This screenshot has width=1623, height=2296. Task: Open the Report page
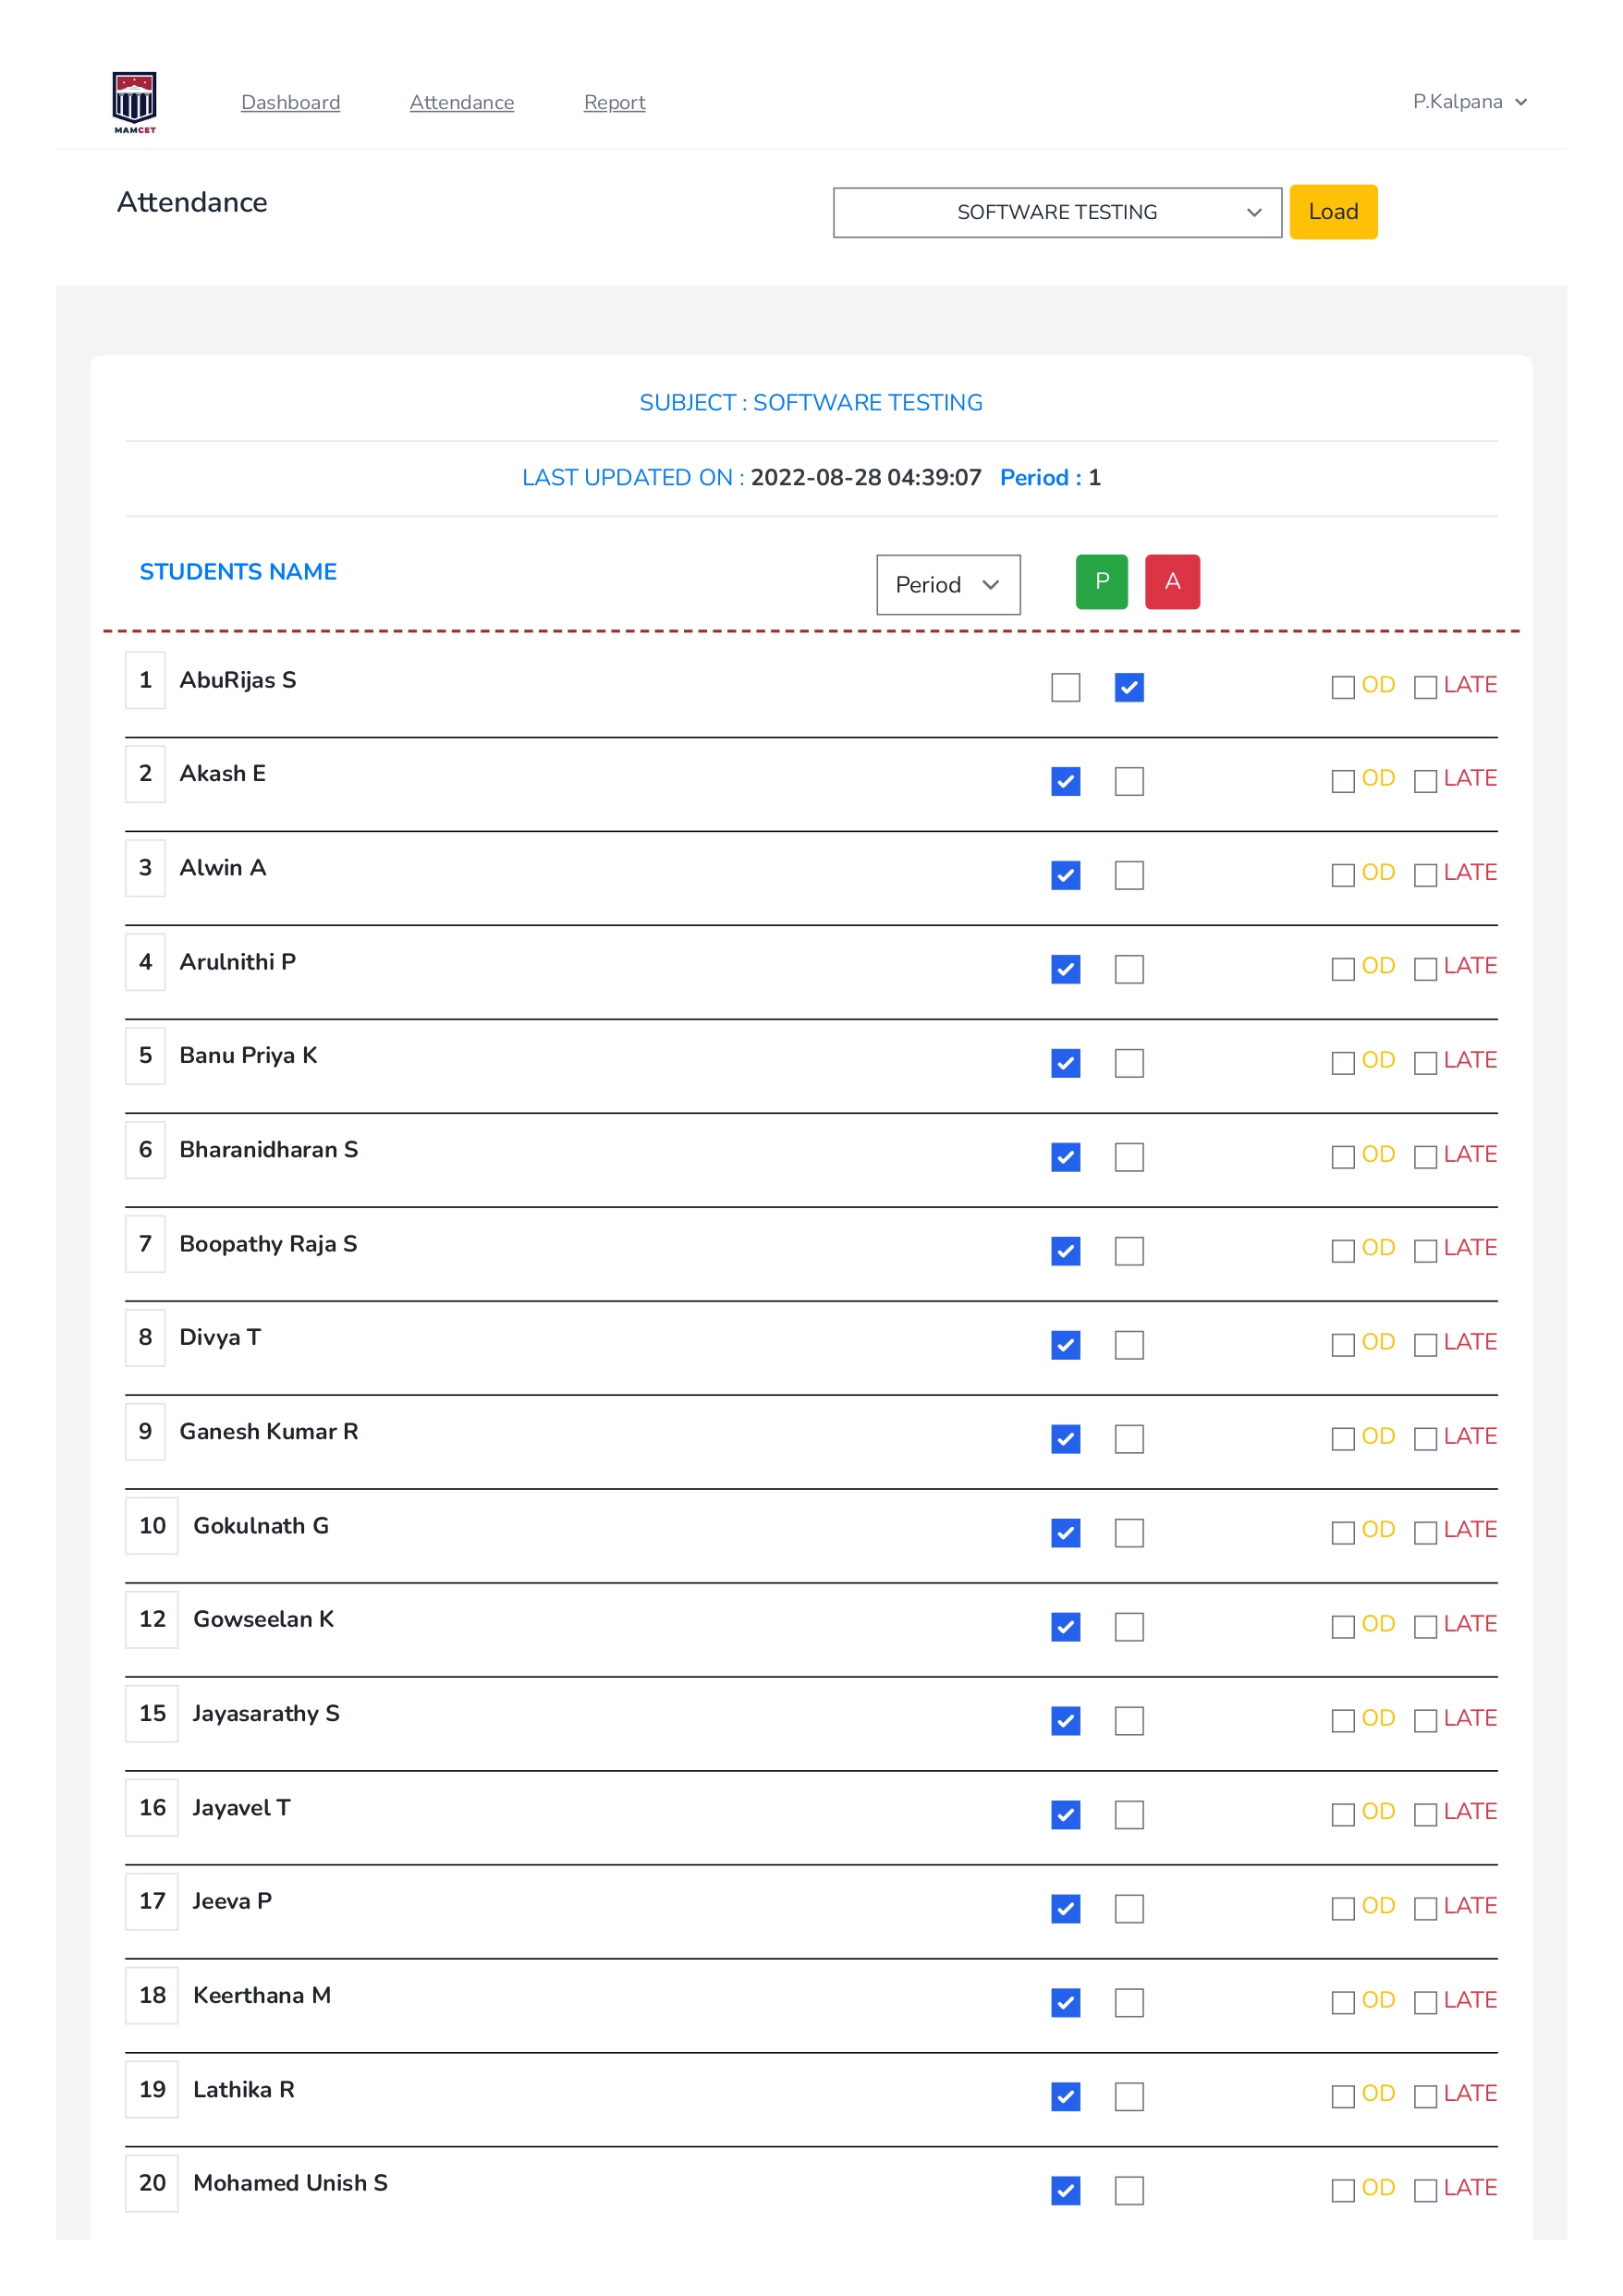pos(614,102)
